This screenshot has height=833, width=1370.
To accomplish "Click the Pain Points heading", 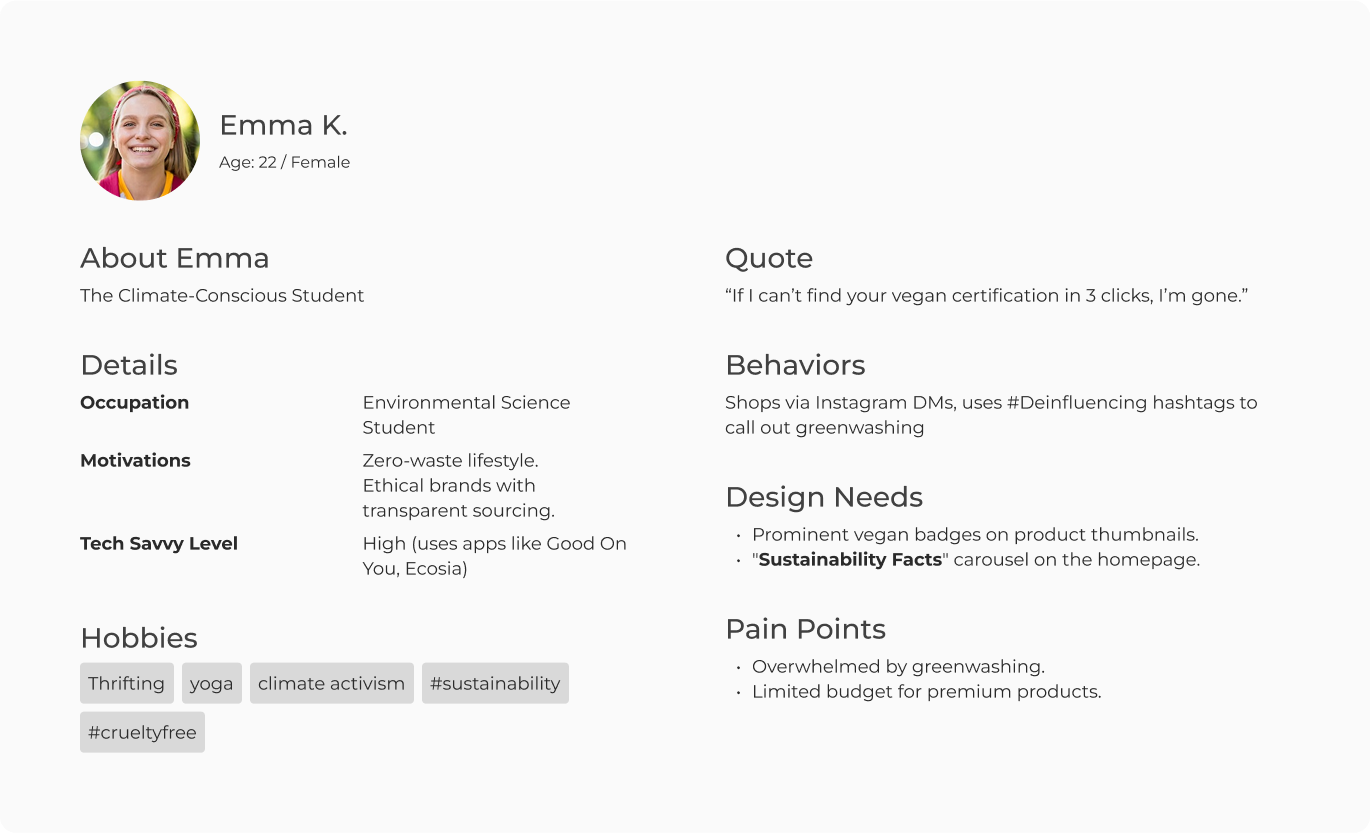I will [x=805, y=629].
